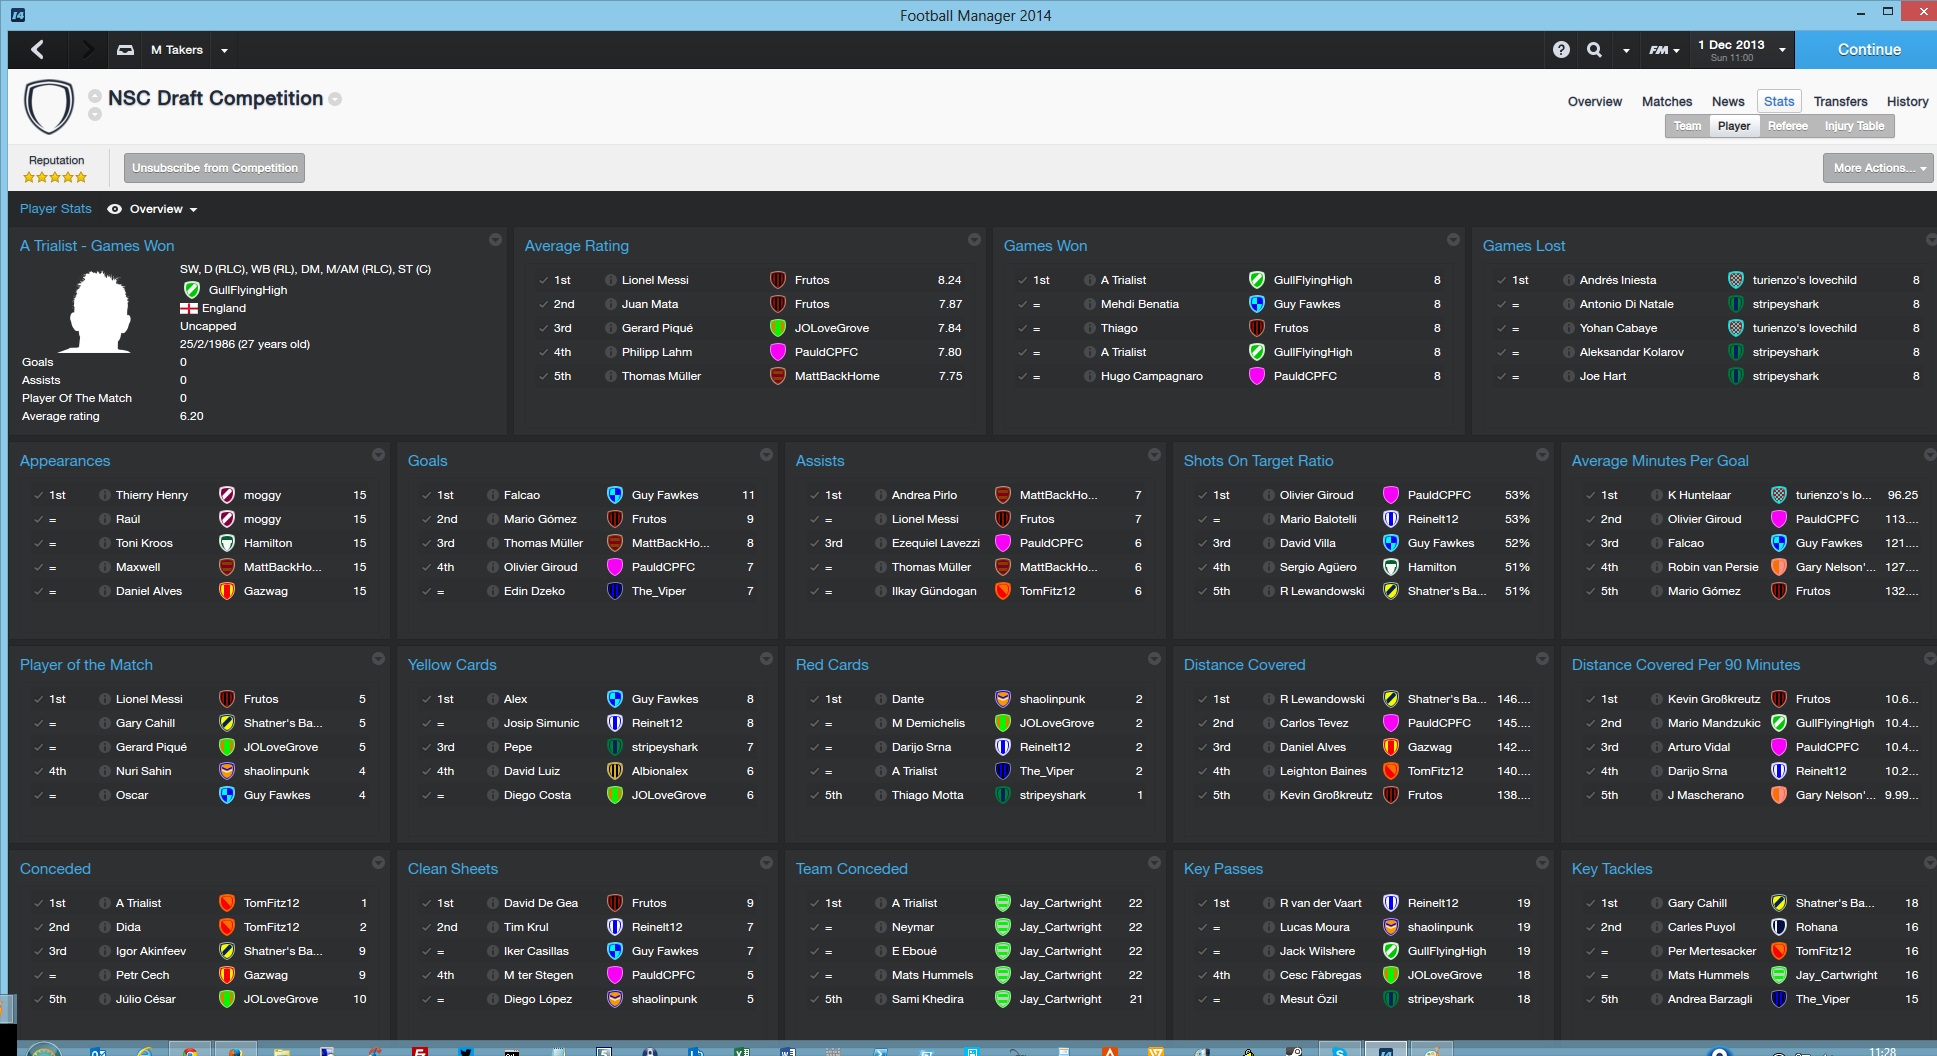Click the player silhouette photo of A Trialist
Viewport: 1937px width, 1056px height.
pos(99,312)
